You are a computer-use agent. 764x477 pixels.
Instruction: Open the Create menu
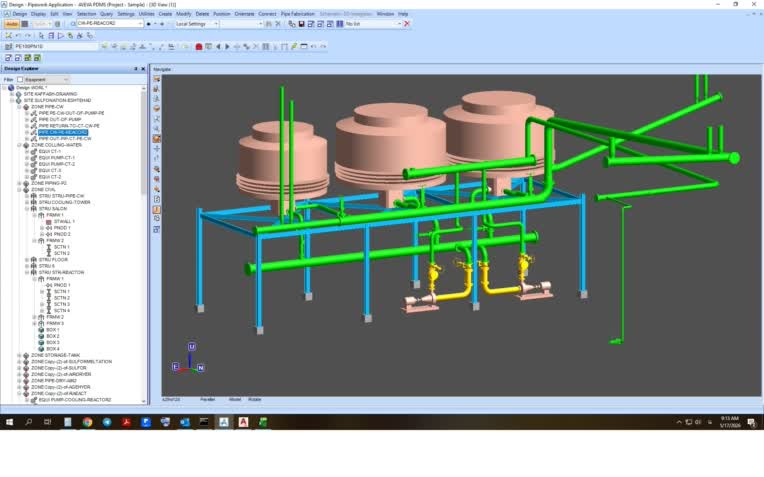click(x=165, y=14)
